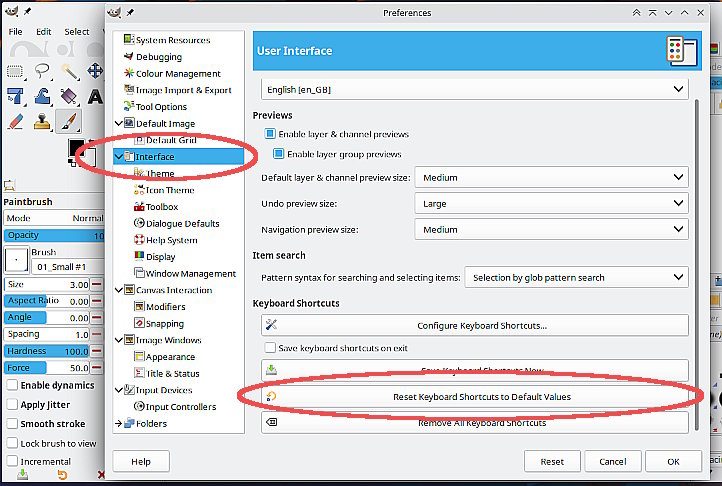Viewport: 722px width, 486px height.
Task: Reset Size value with its button
Action: coord(97,285)
